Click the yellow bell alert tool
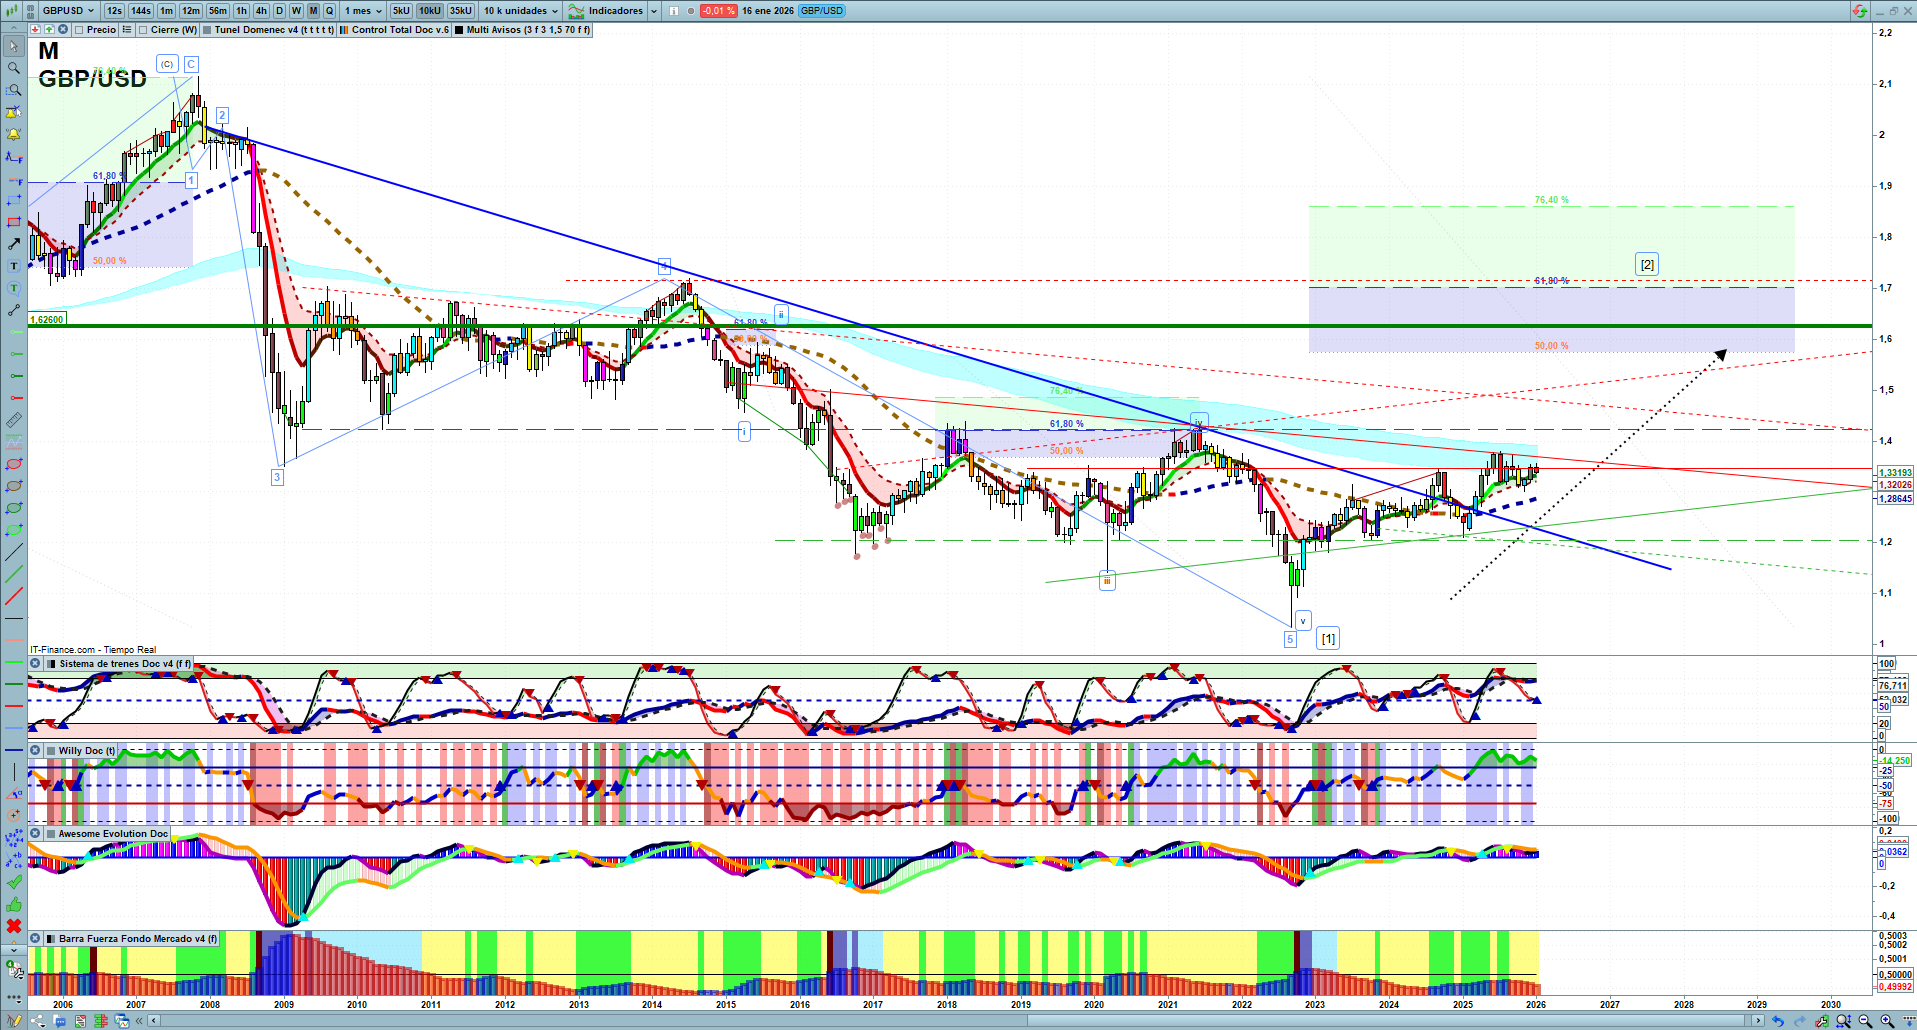 click(x=14, y=134)
